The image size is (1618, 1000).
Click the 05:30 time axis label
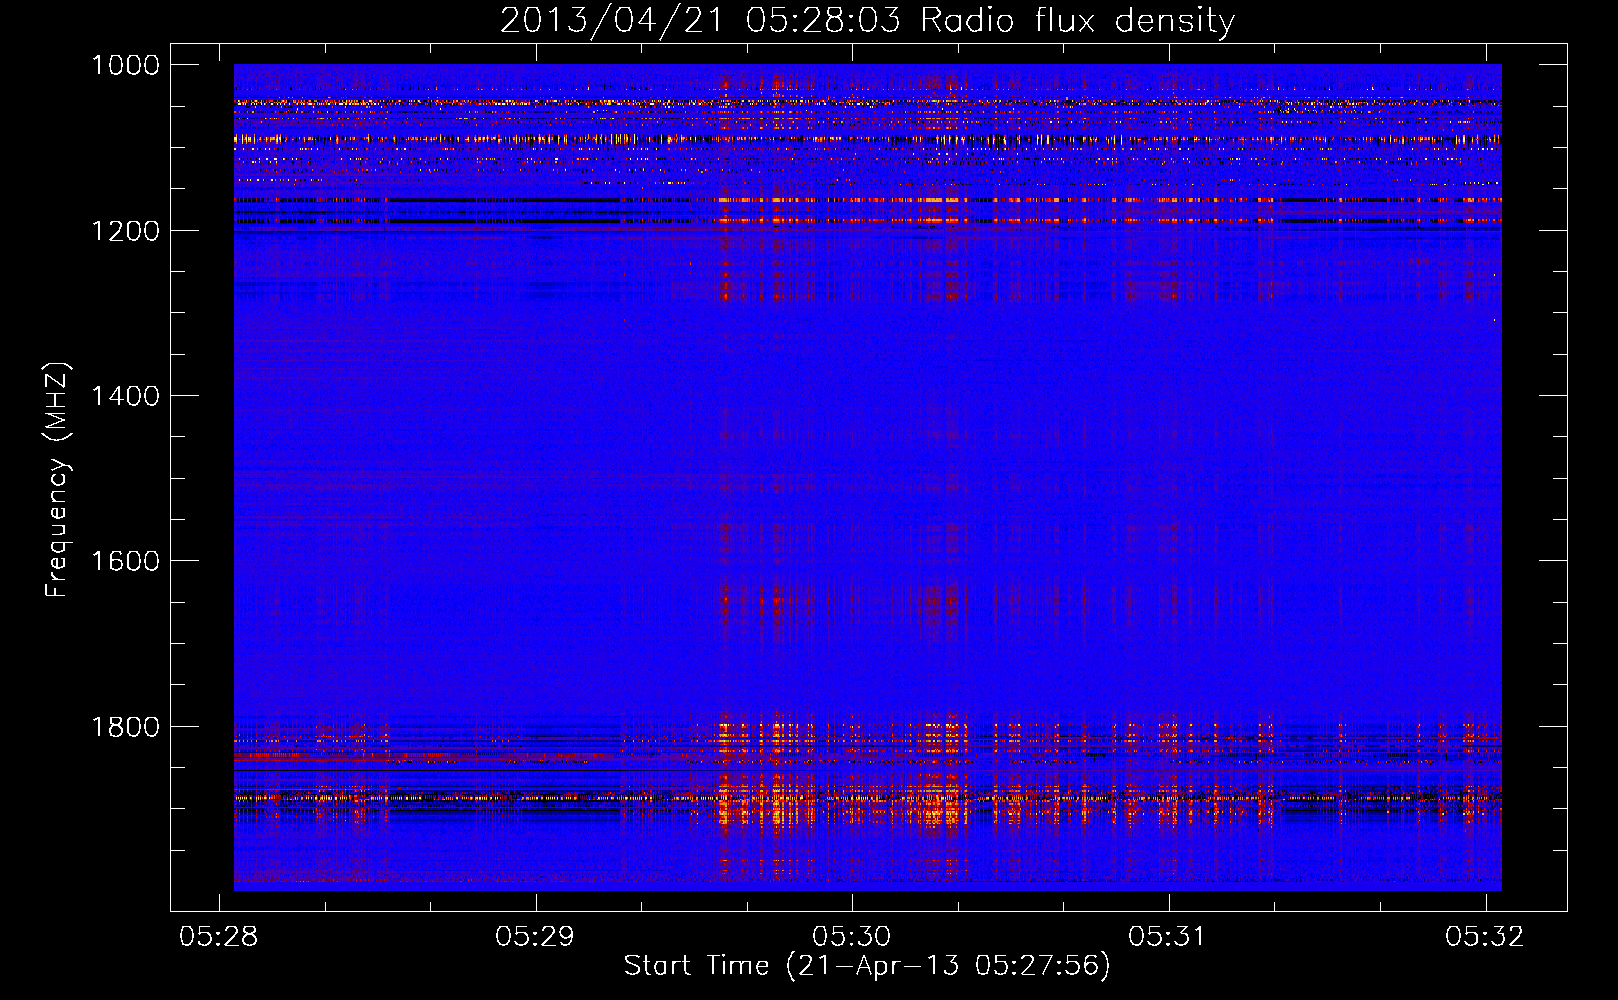click(x=852, y=937)
